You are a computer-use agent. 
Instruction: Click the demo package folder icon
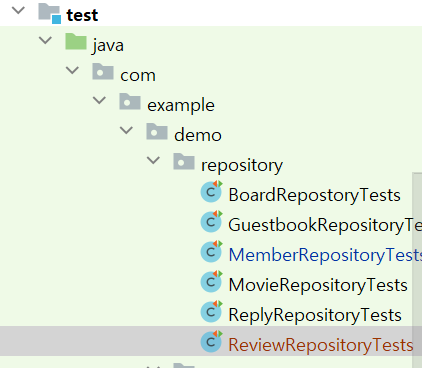pos(157,132)
